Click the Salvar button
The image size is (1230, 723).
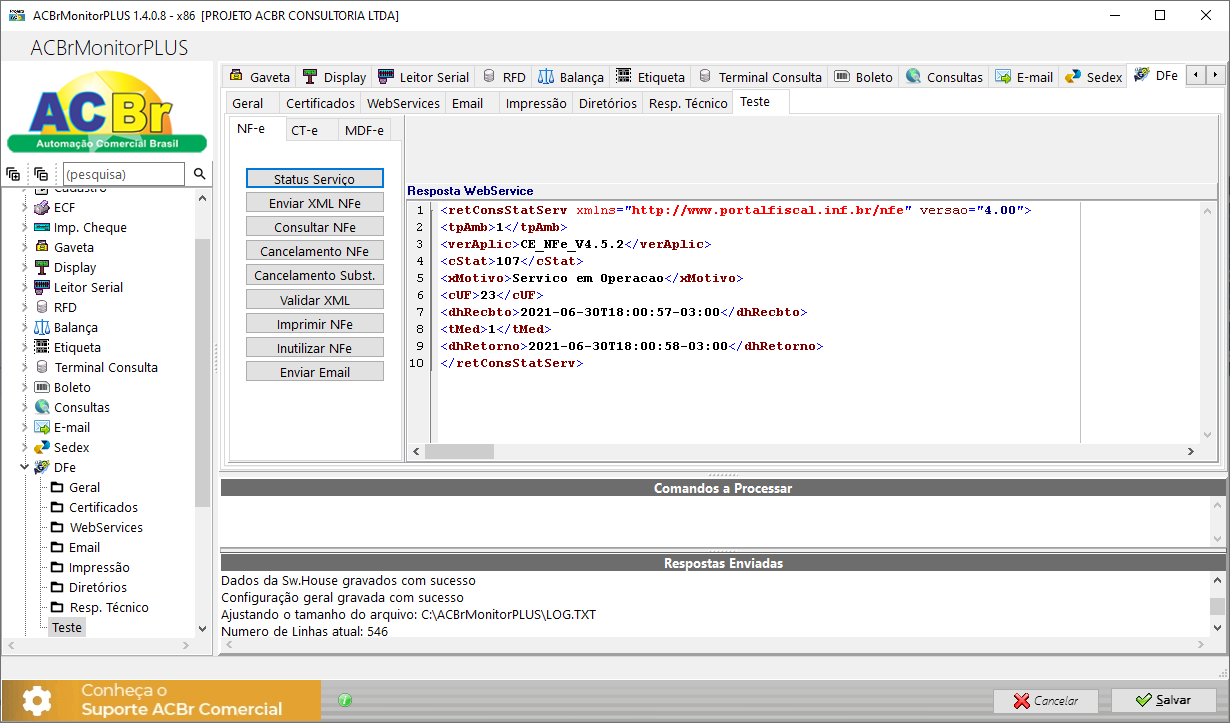[1164, 700]
